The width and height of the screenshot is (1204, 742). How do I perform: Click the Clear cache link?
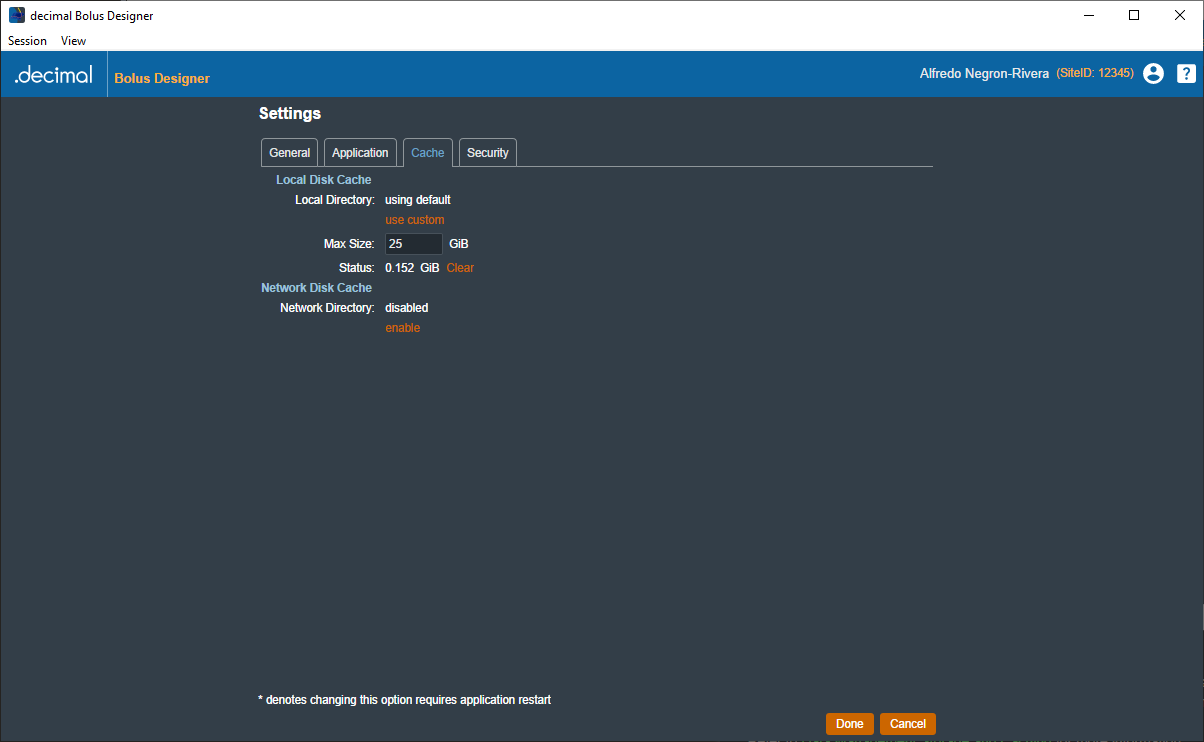click(x=460, y=268)
